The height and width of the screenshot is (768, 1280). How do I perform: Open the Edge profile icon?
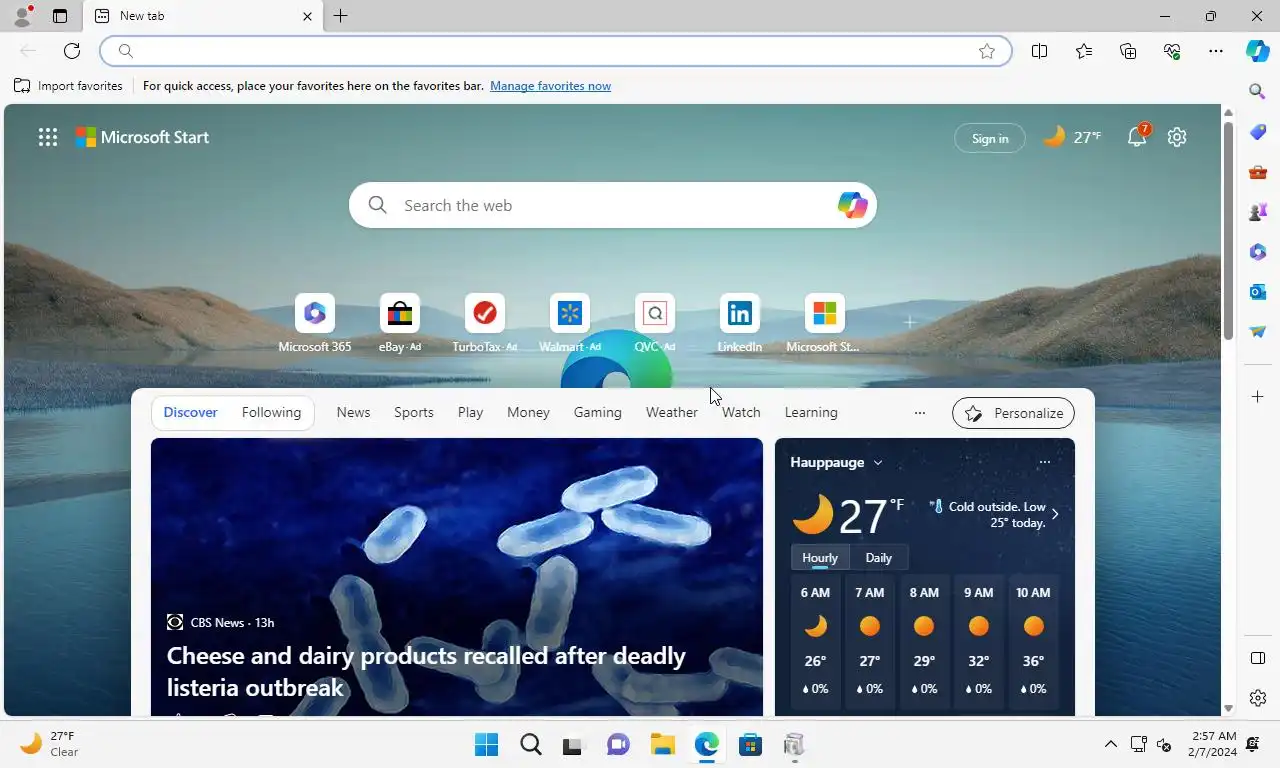[x=22, y=16]
